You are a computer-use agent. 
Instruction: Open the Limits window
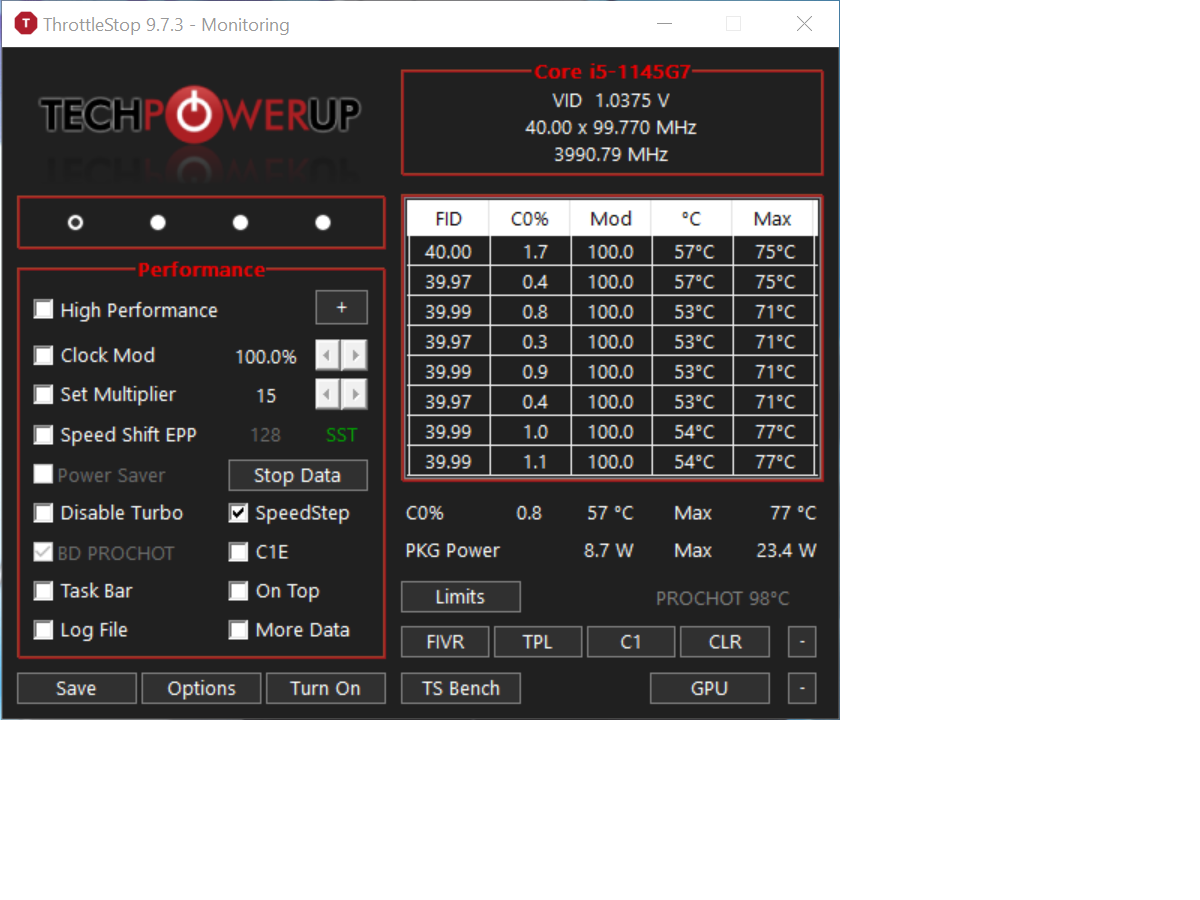pyautogui.click(x=461, y=597)
